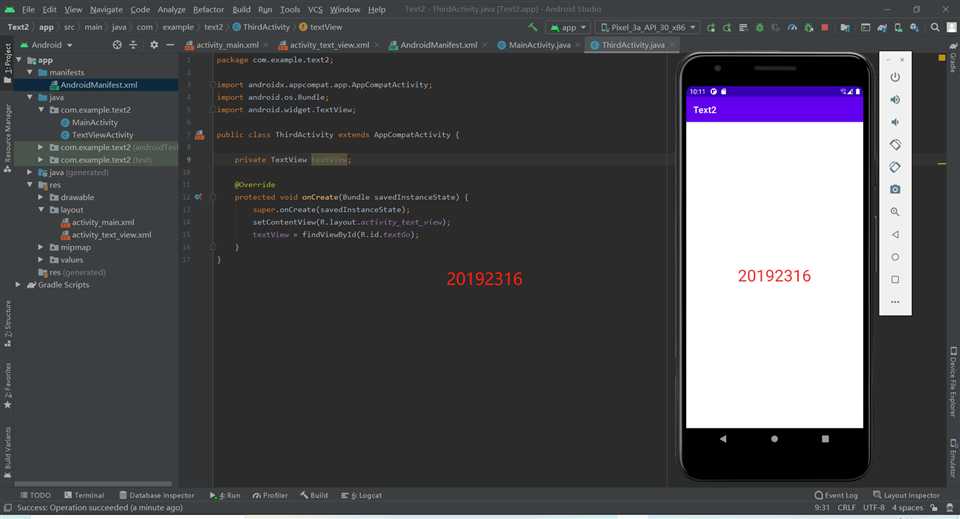Select TextViewActivity in project tree
The image size is (960, 519).
pos(102,135)
